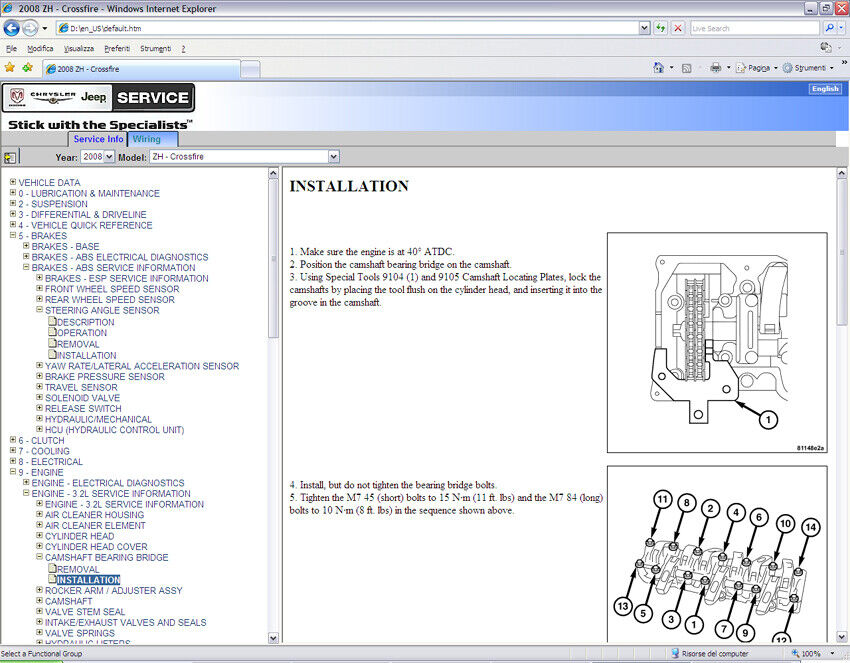Collapse the 5 - BRAKES tree node

[13, 236]
